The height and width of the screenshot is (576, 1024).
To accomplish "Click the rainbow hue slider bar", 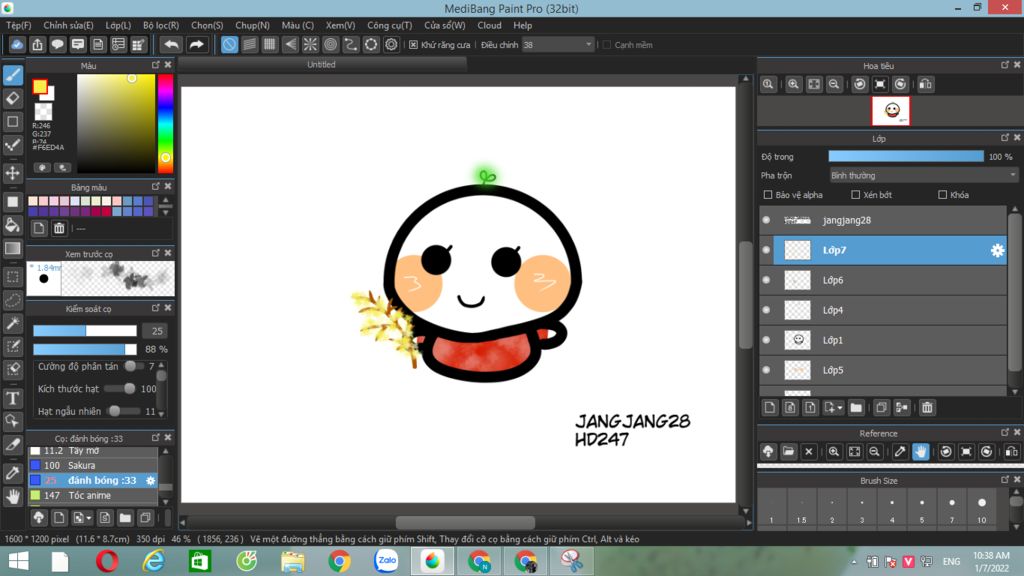I will point(165,120).
